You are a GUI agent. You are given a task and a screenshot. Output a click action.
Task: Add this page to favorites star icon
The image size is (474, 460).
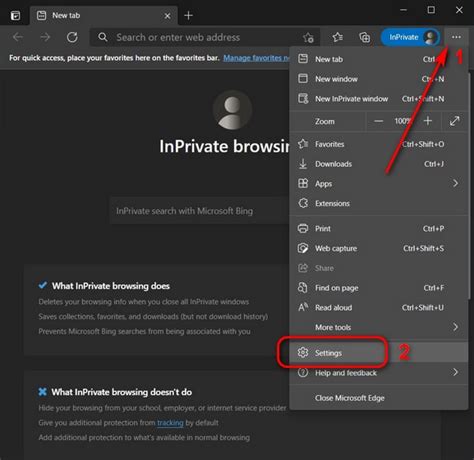[x=308, y=38]
